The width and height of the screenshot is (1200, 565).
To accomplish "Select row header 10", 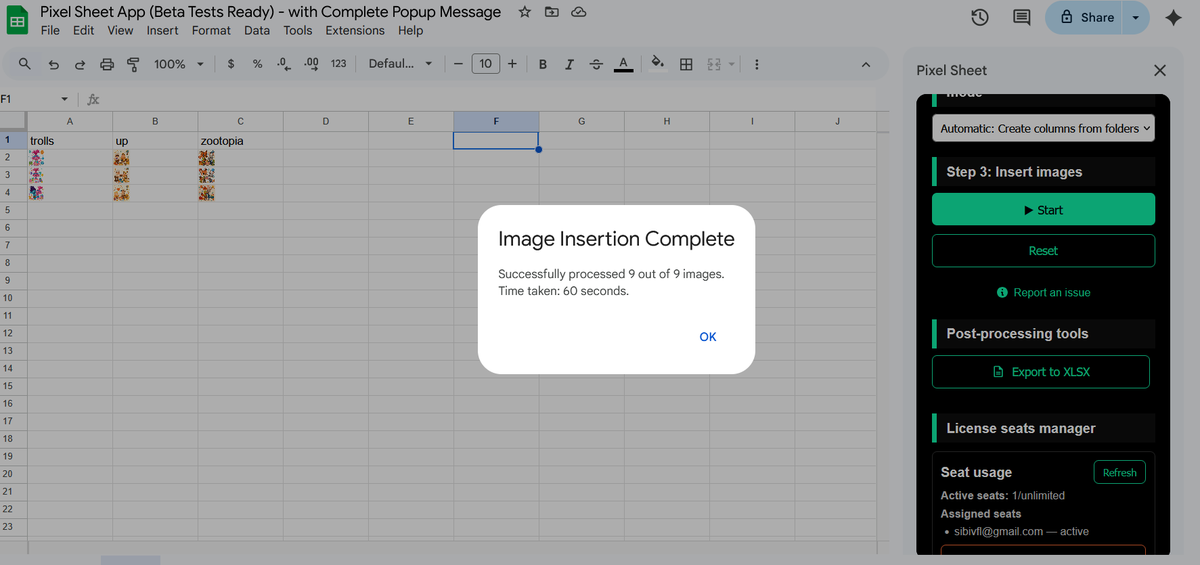I will (8, 298).
